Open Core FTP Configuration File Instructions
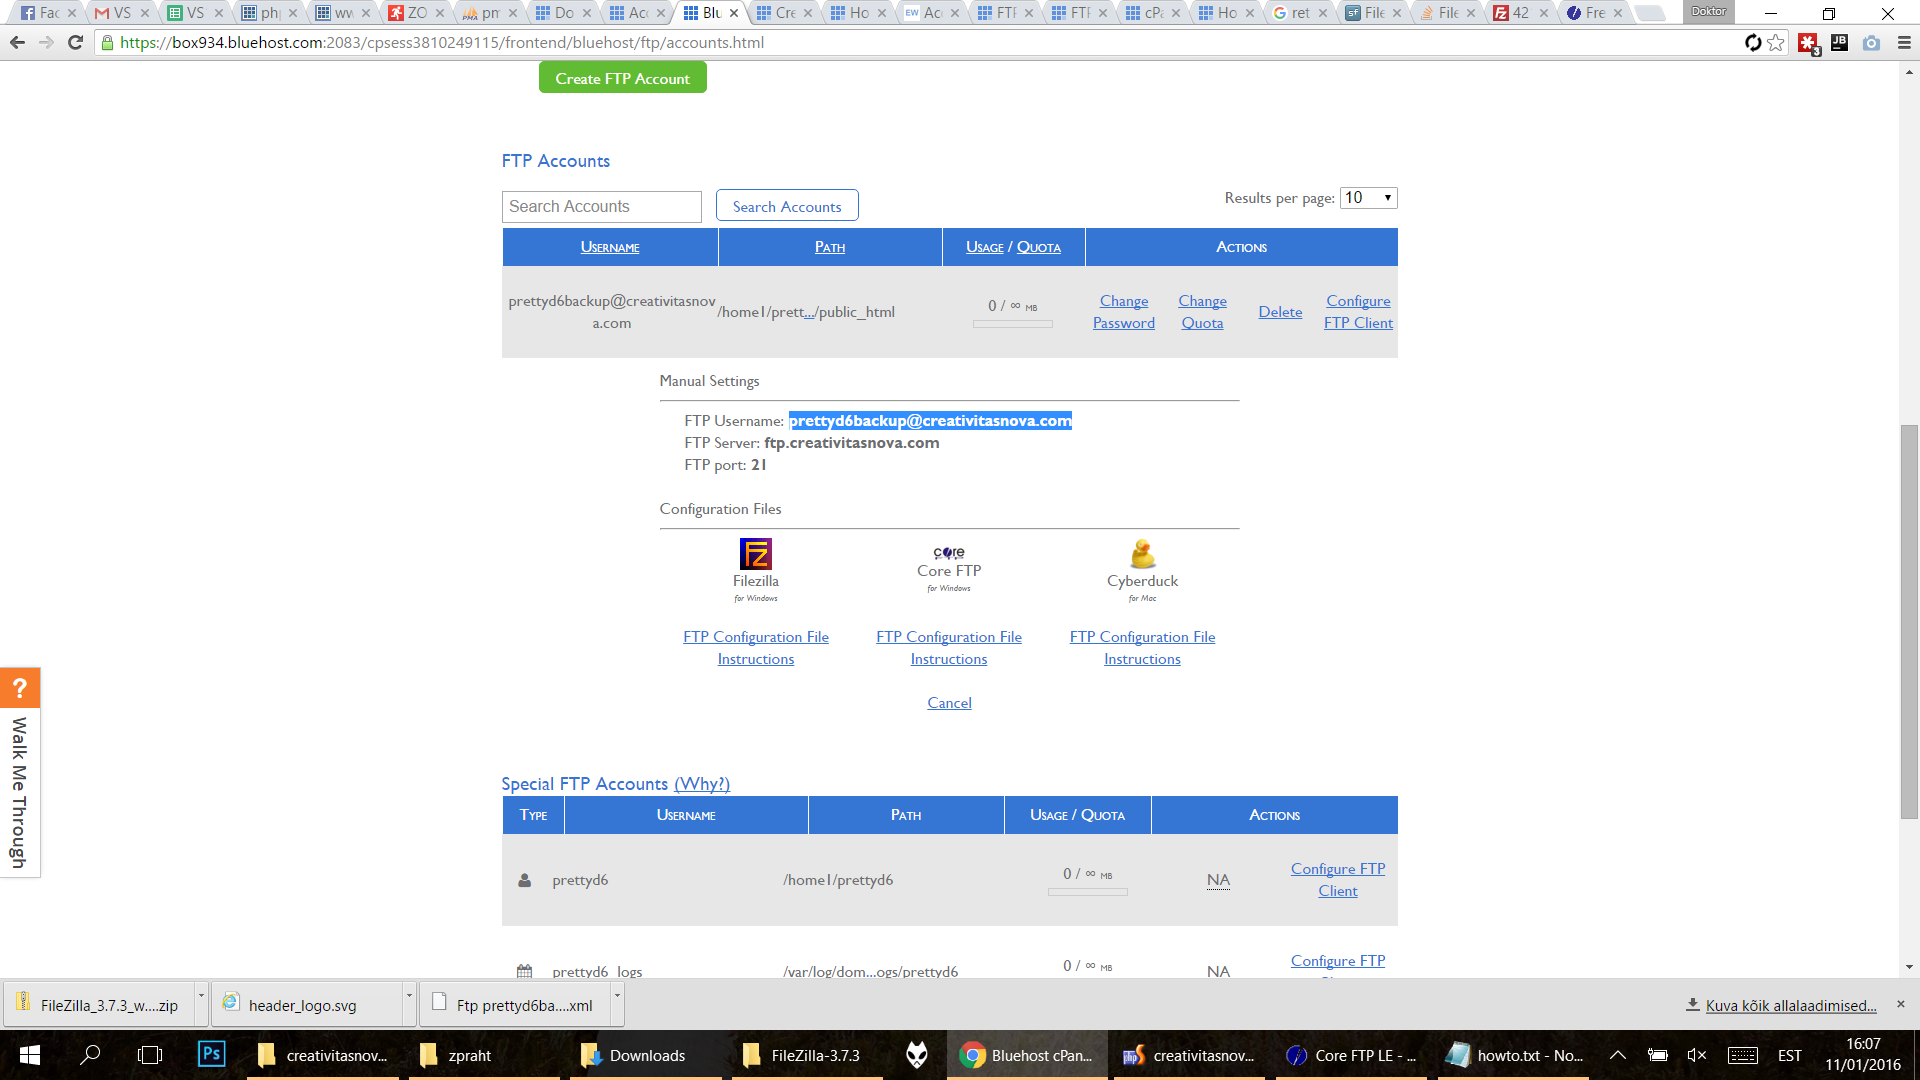The image size is (1920, 1080). tap(947, 646)
